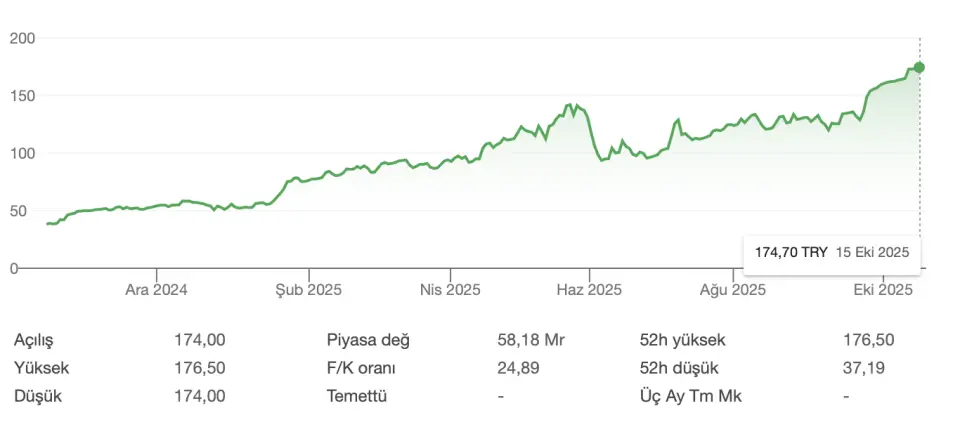Image resolution: width=960 pixels, height=434 pixels.
Task: Click the Yüksek stat label
Action: click(41, 368)
